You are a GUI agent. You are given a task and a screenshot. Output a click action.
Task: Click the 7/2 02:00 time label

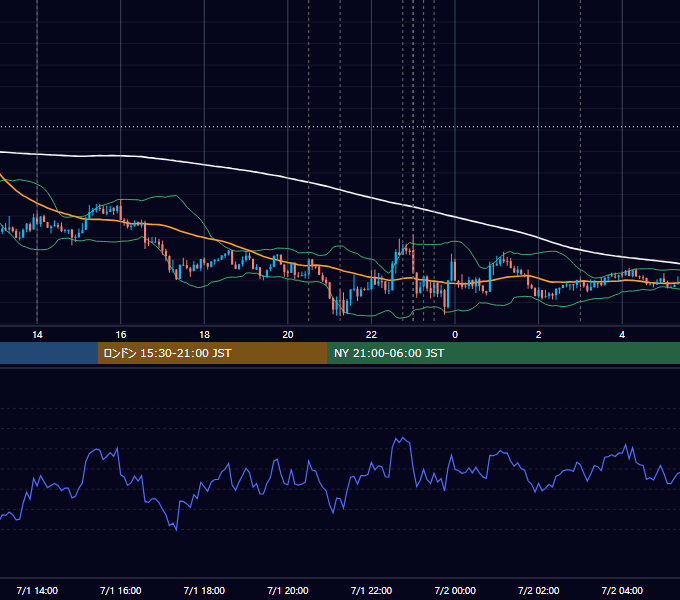(x=538, y=590)
